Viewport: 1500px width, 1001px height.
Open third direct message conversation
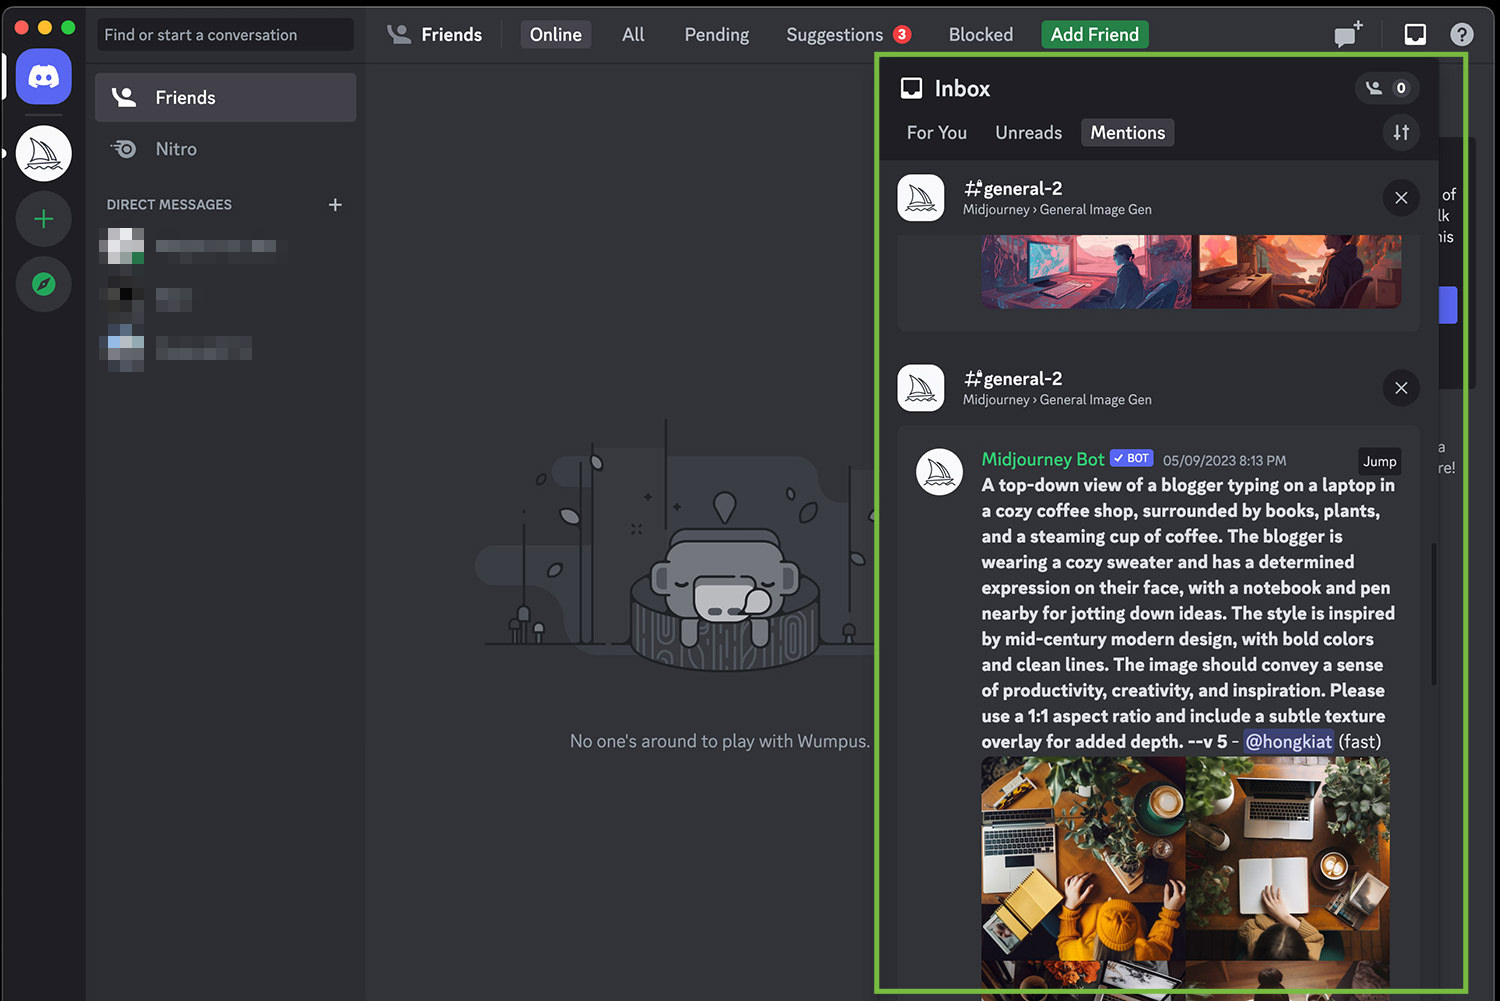[226, 349]
